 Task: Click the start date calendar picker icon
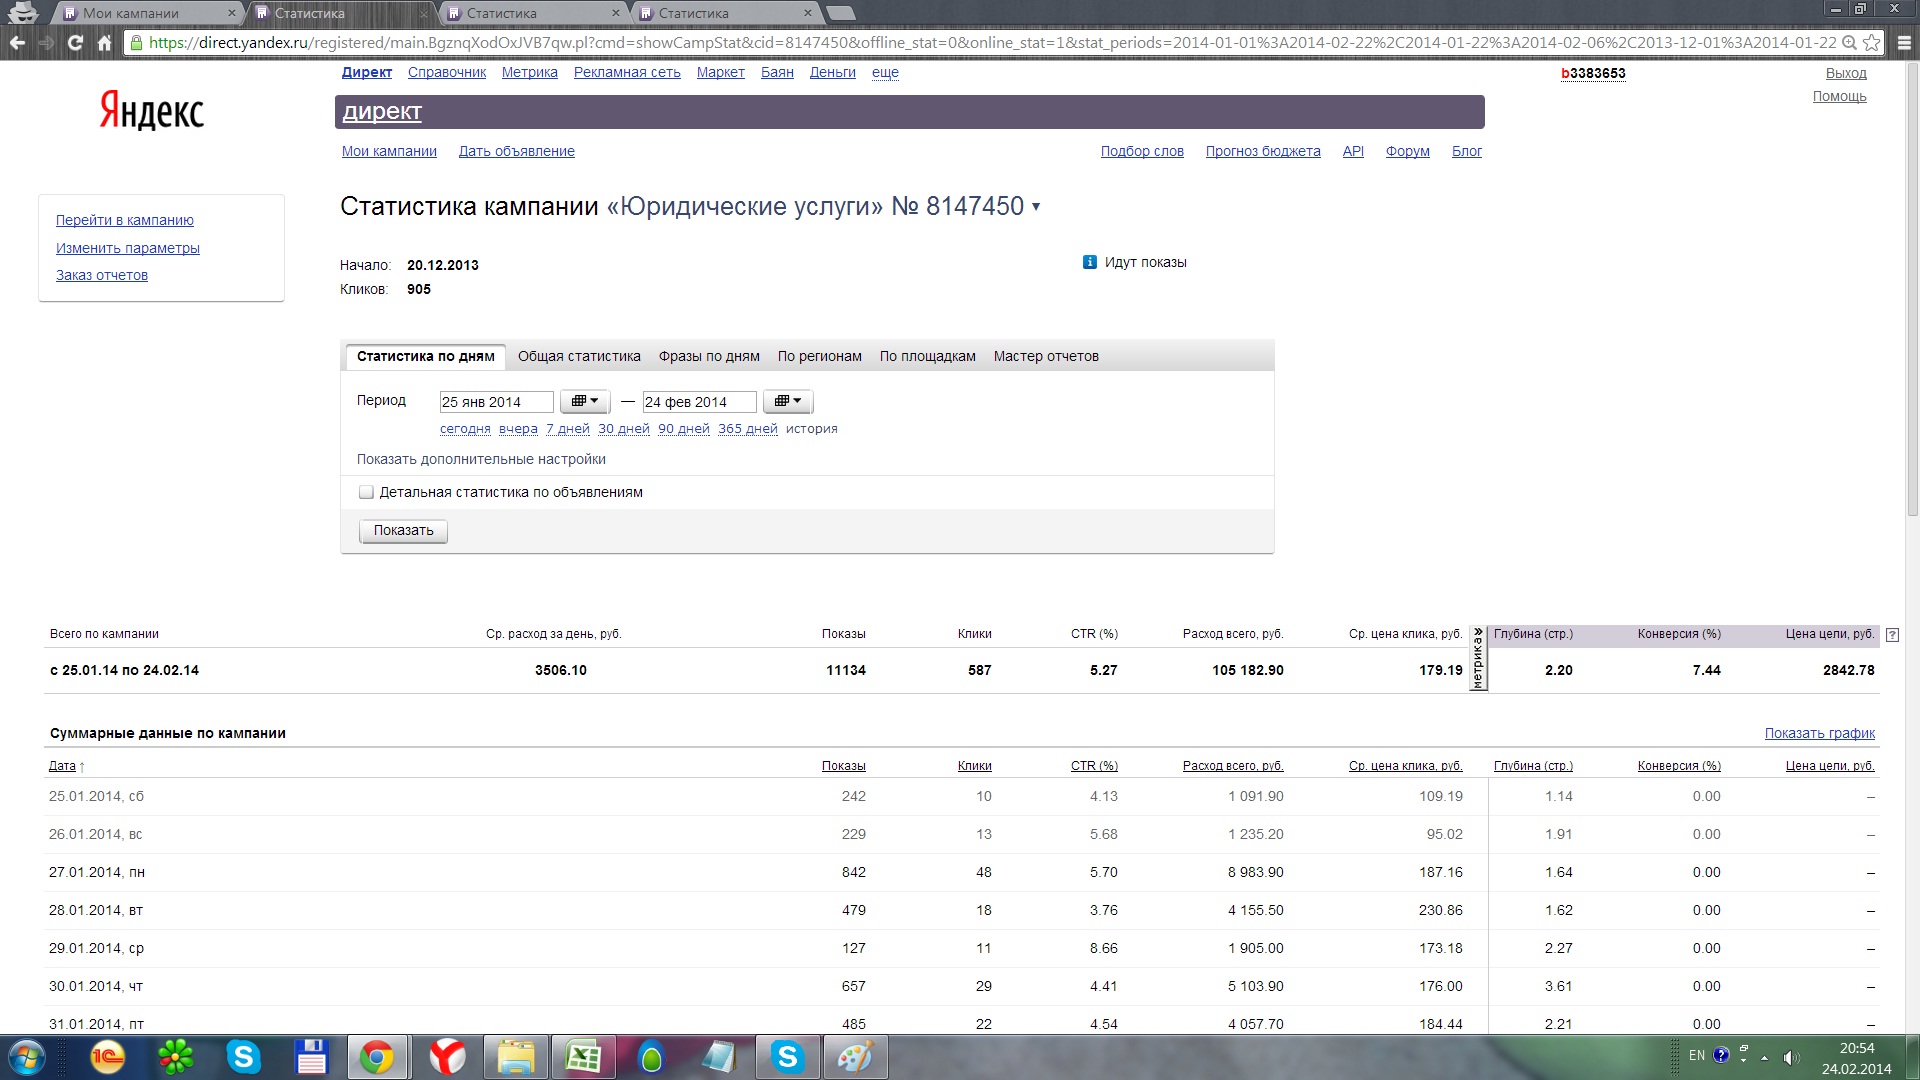coord(585,402)
